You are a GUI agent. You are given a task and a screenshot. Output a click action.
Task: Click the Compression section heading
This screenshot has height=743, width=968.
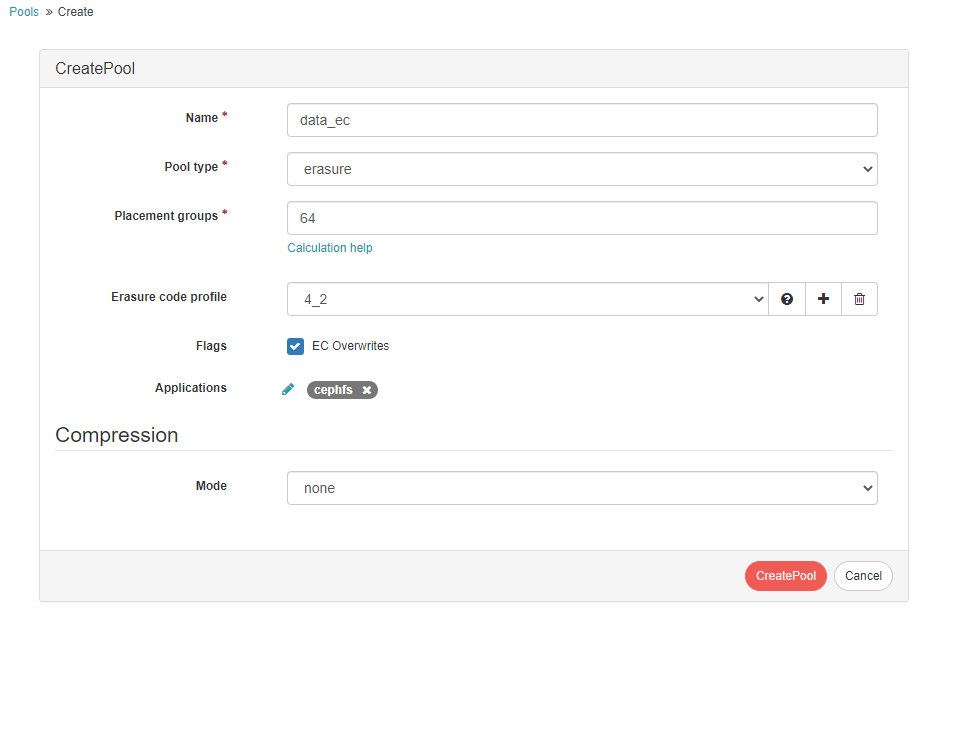(117, 435)
